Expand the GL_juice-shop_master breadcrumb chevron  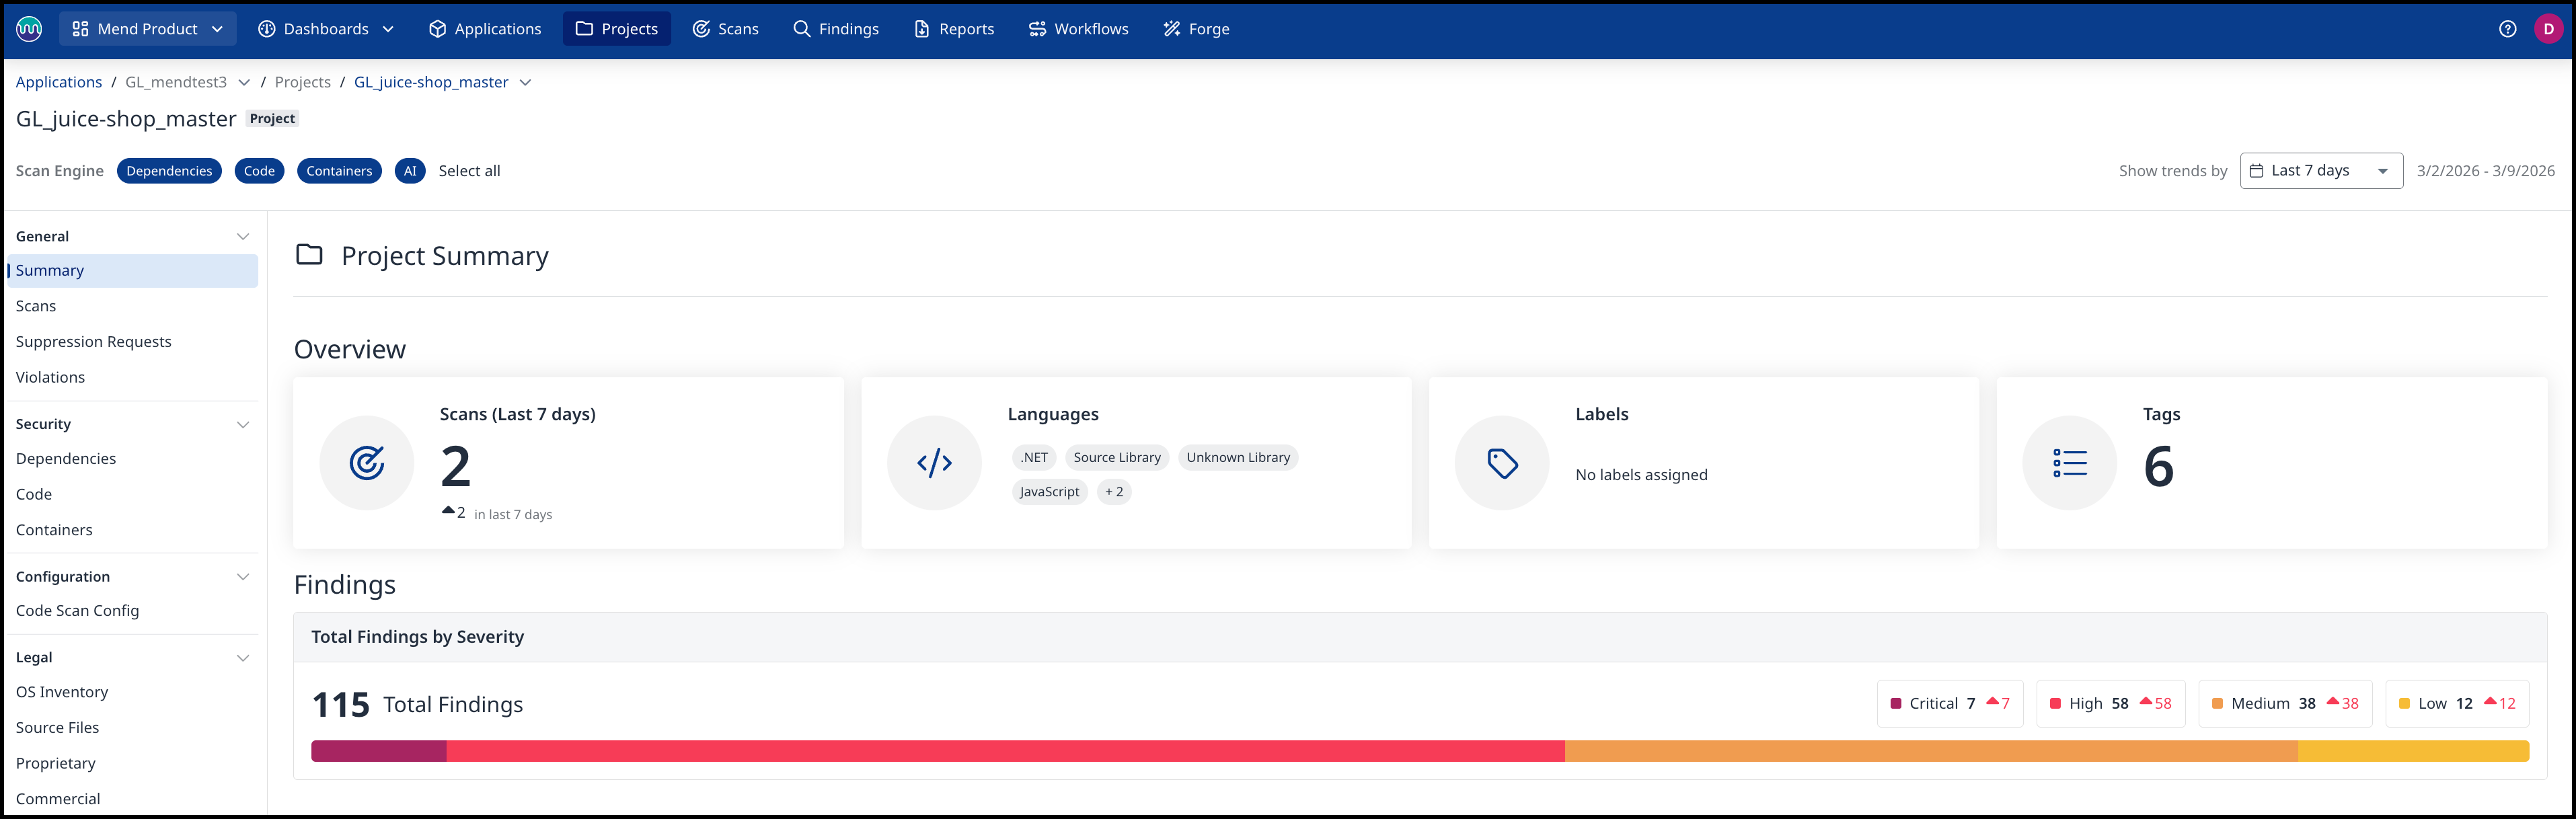click(525, 82)
